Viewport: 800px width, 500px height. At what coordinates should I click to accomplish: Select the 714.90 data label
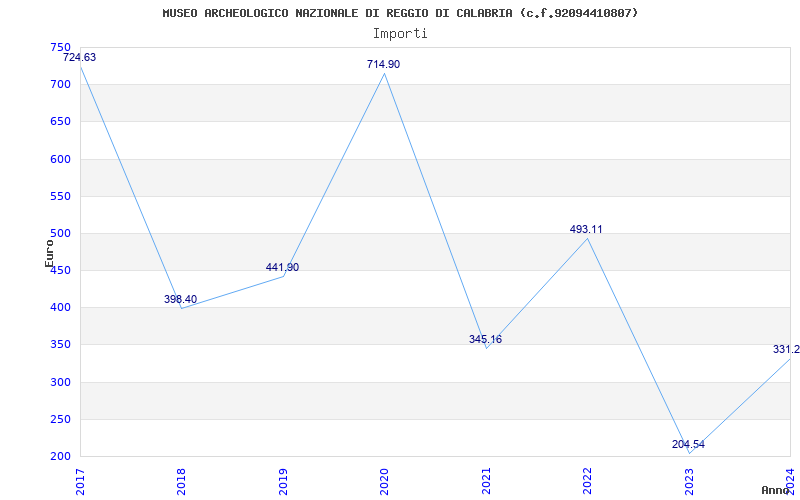[x=384, y=64]
